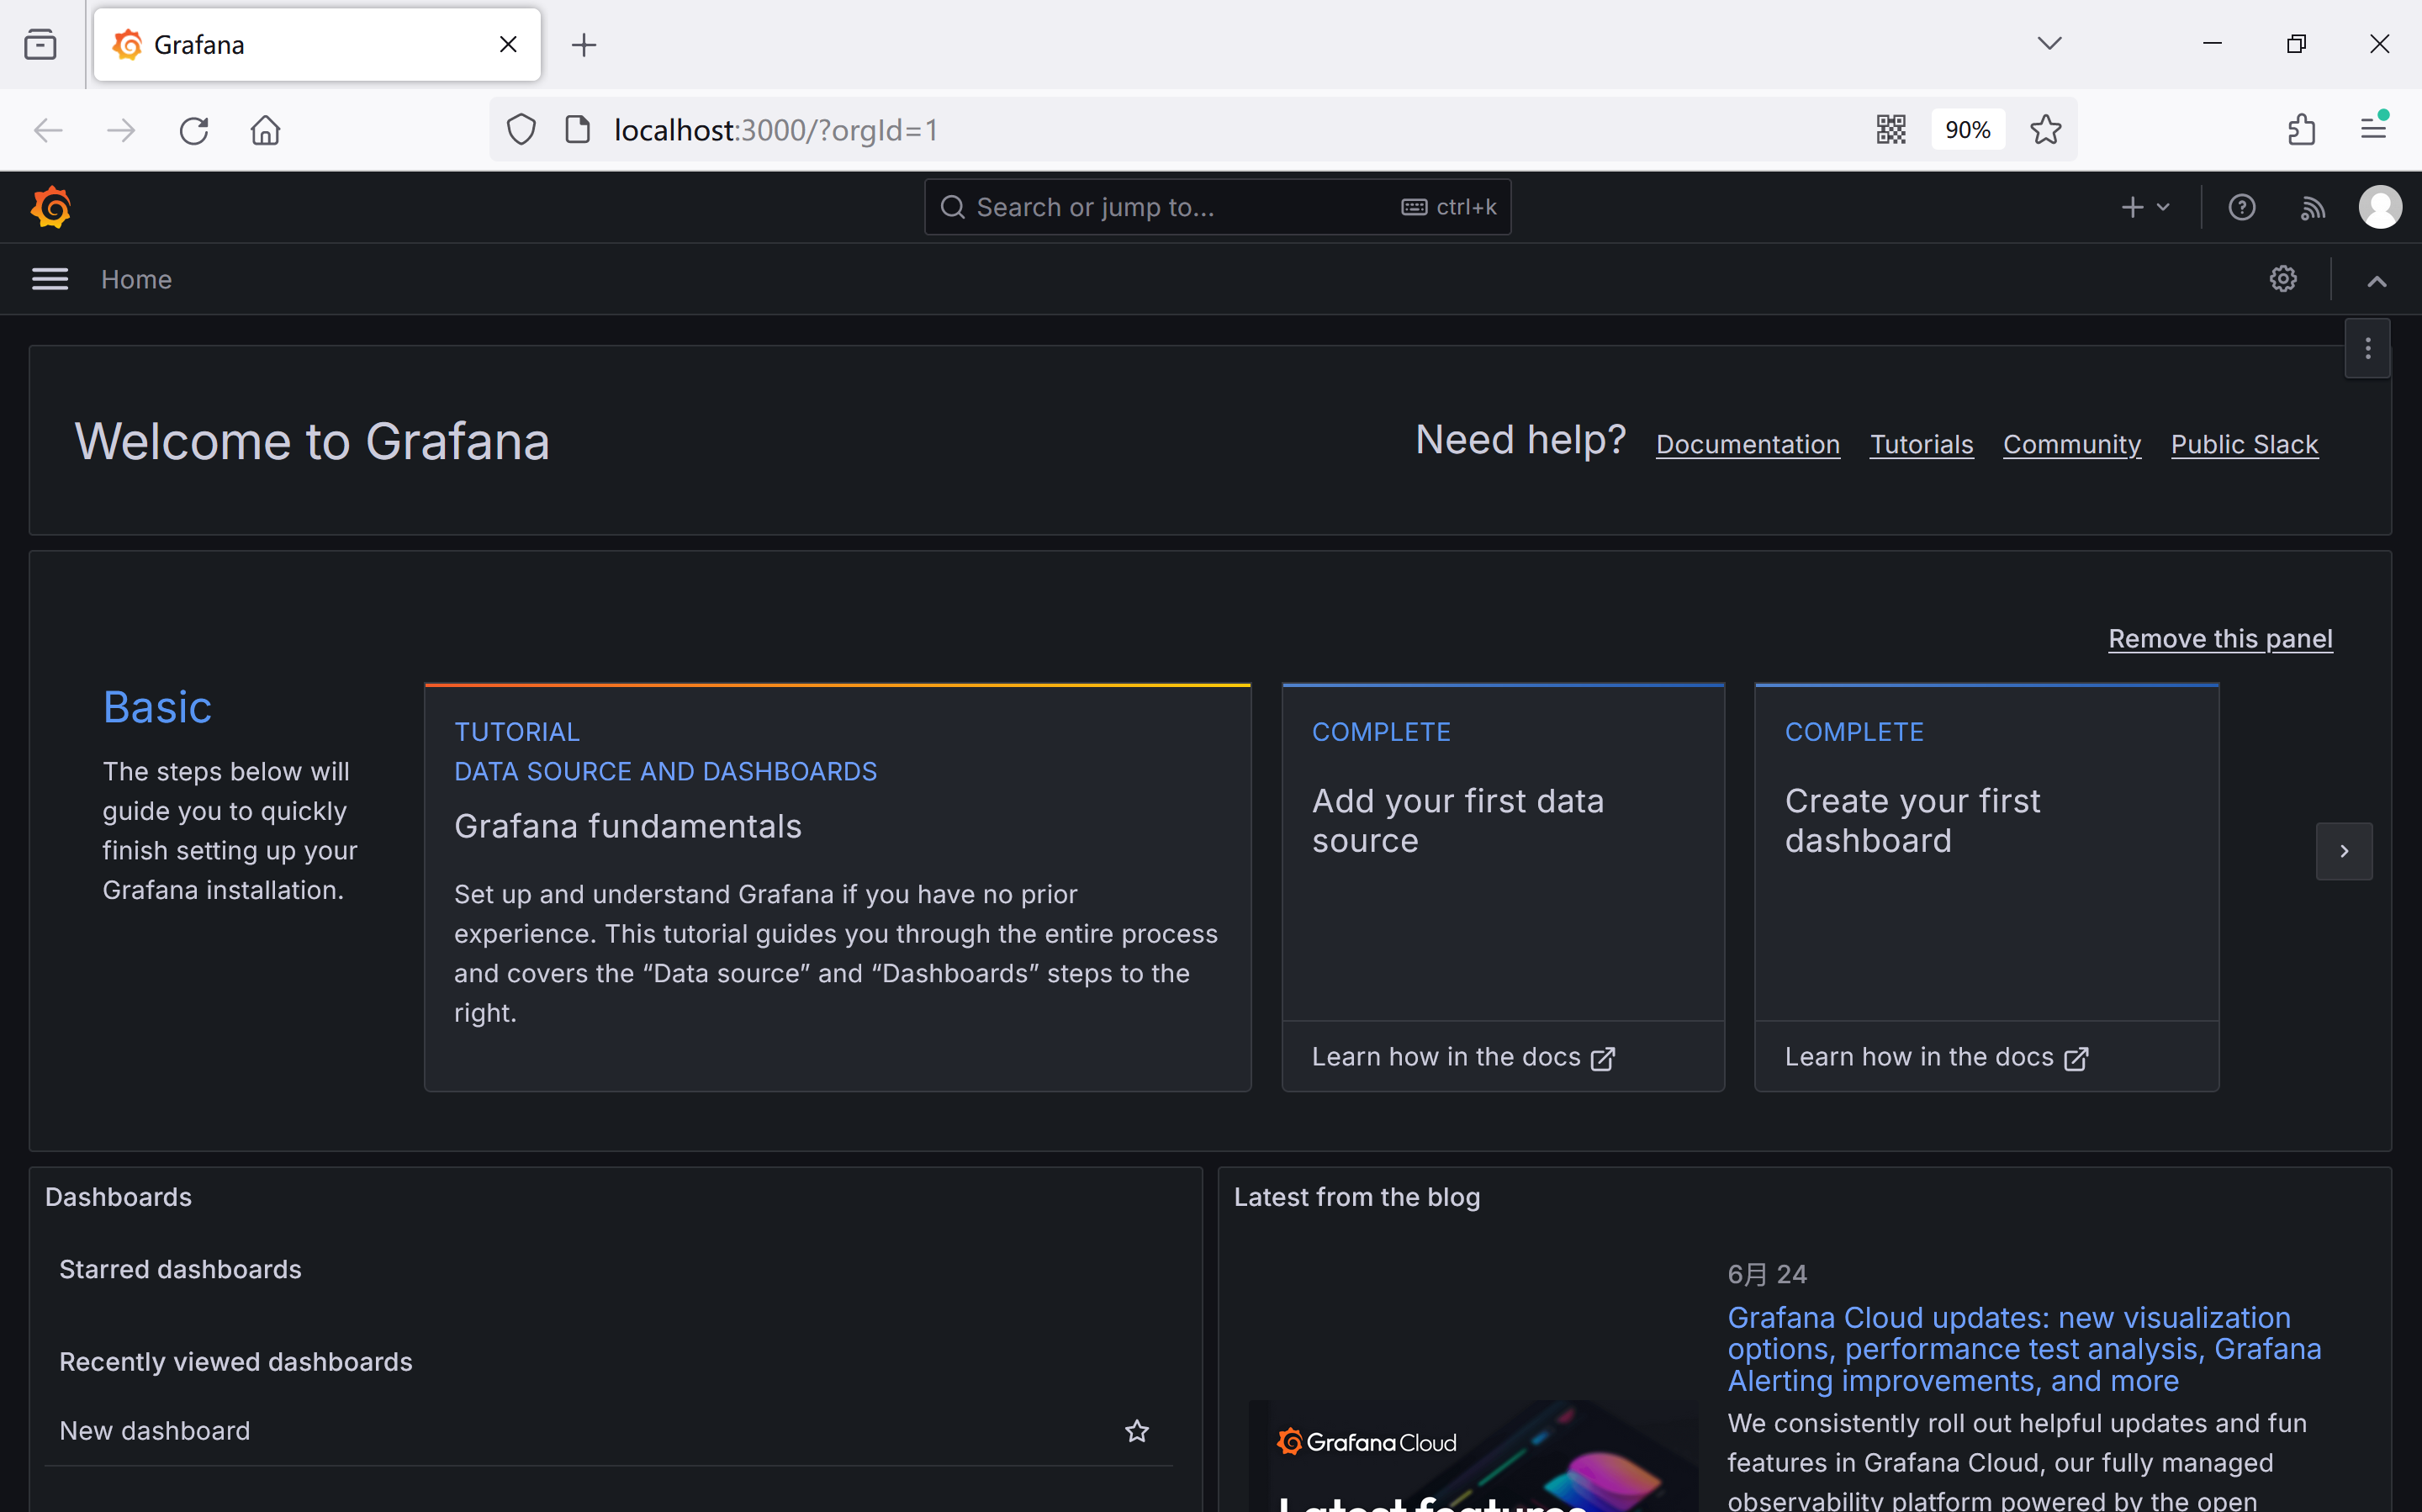Open the panel three-dot menu

pos(2367,348)
